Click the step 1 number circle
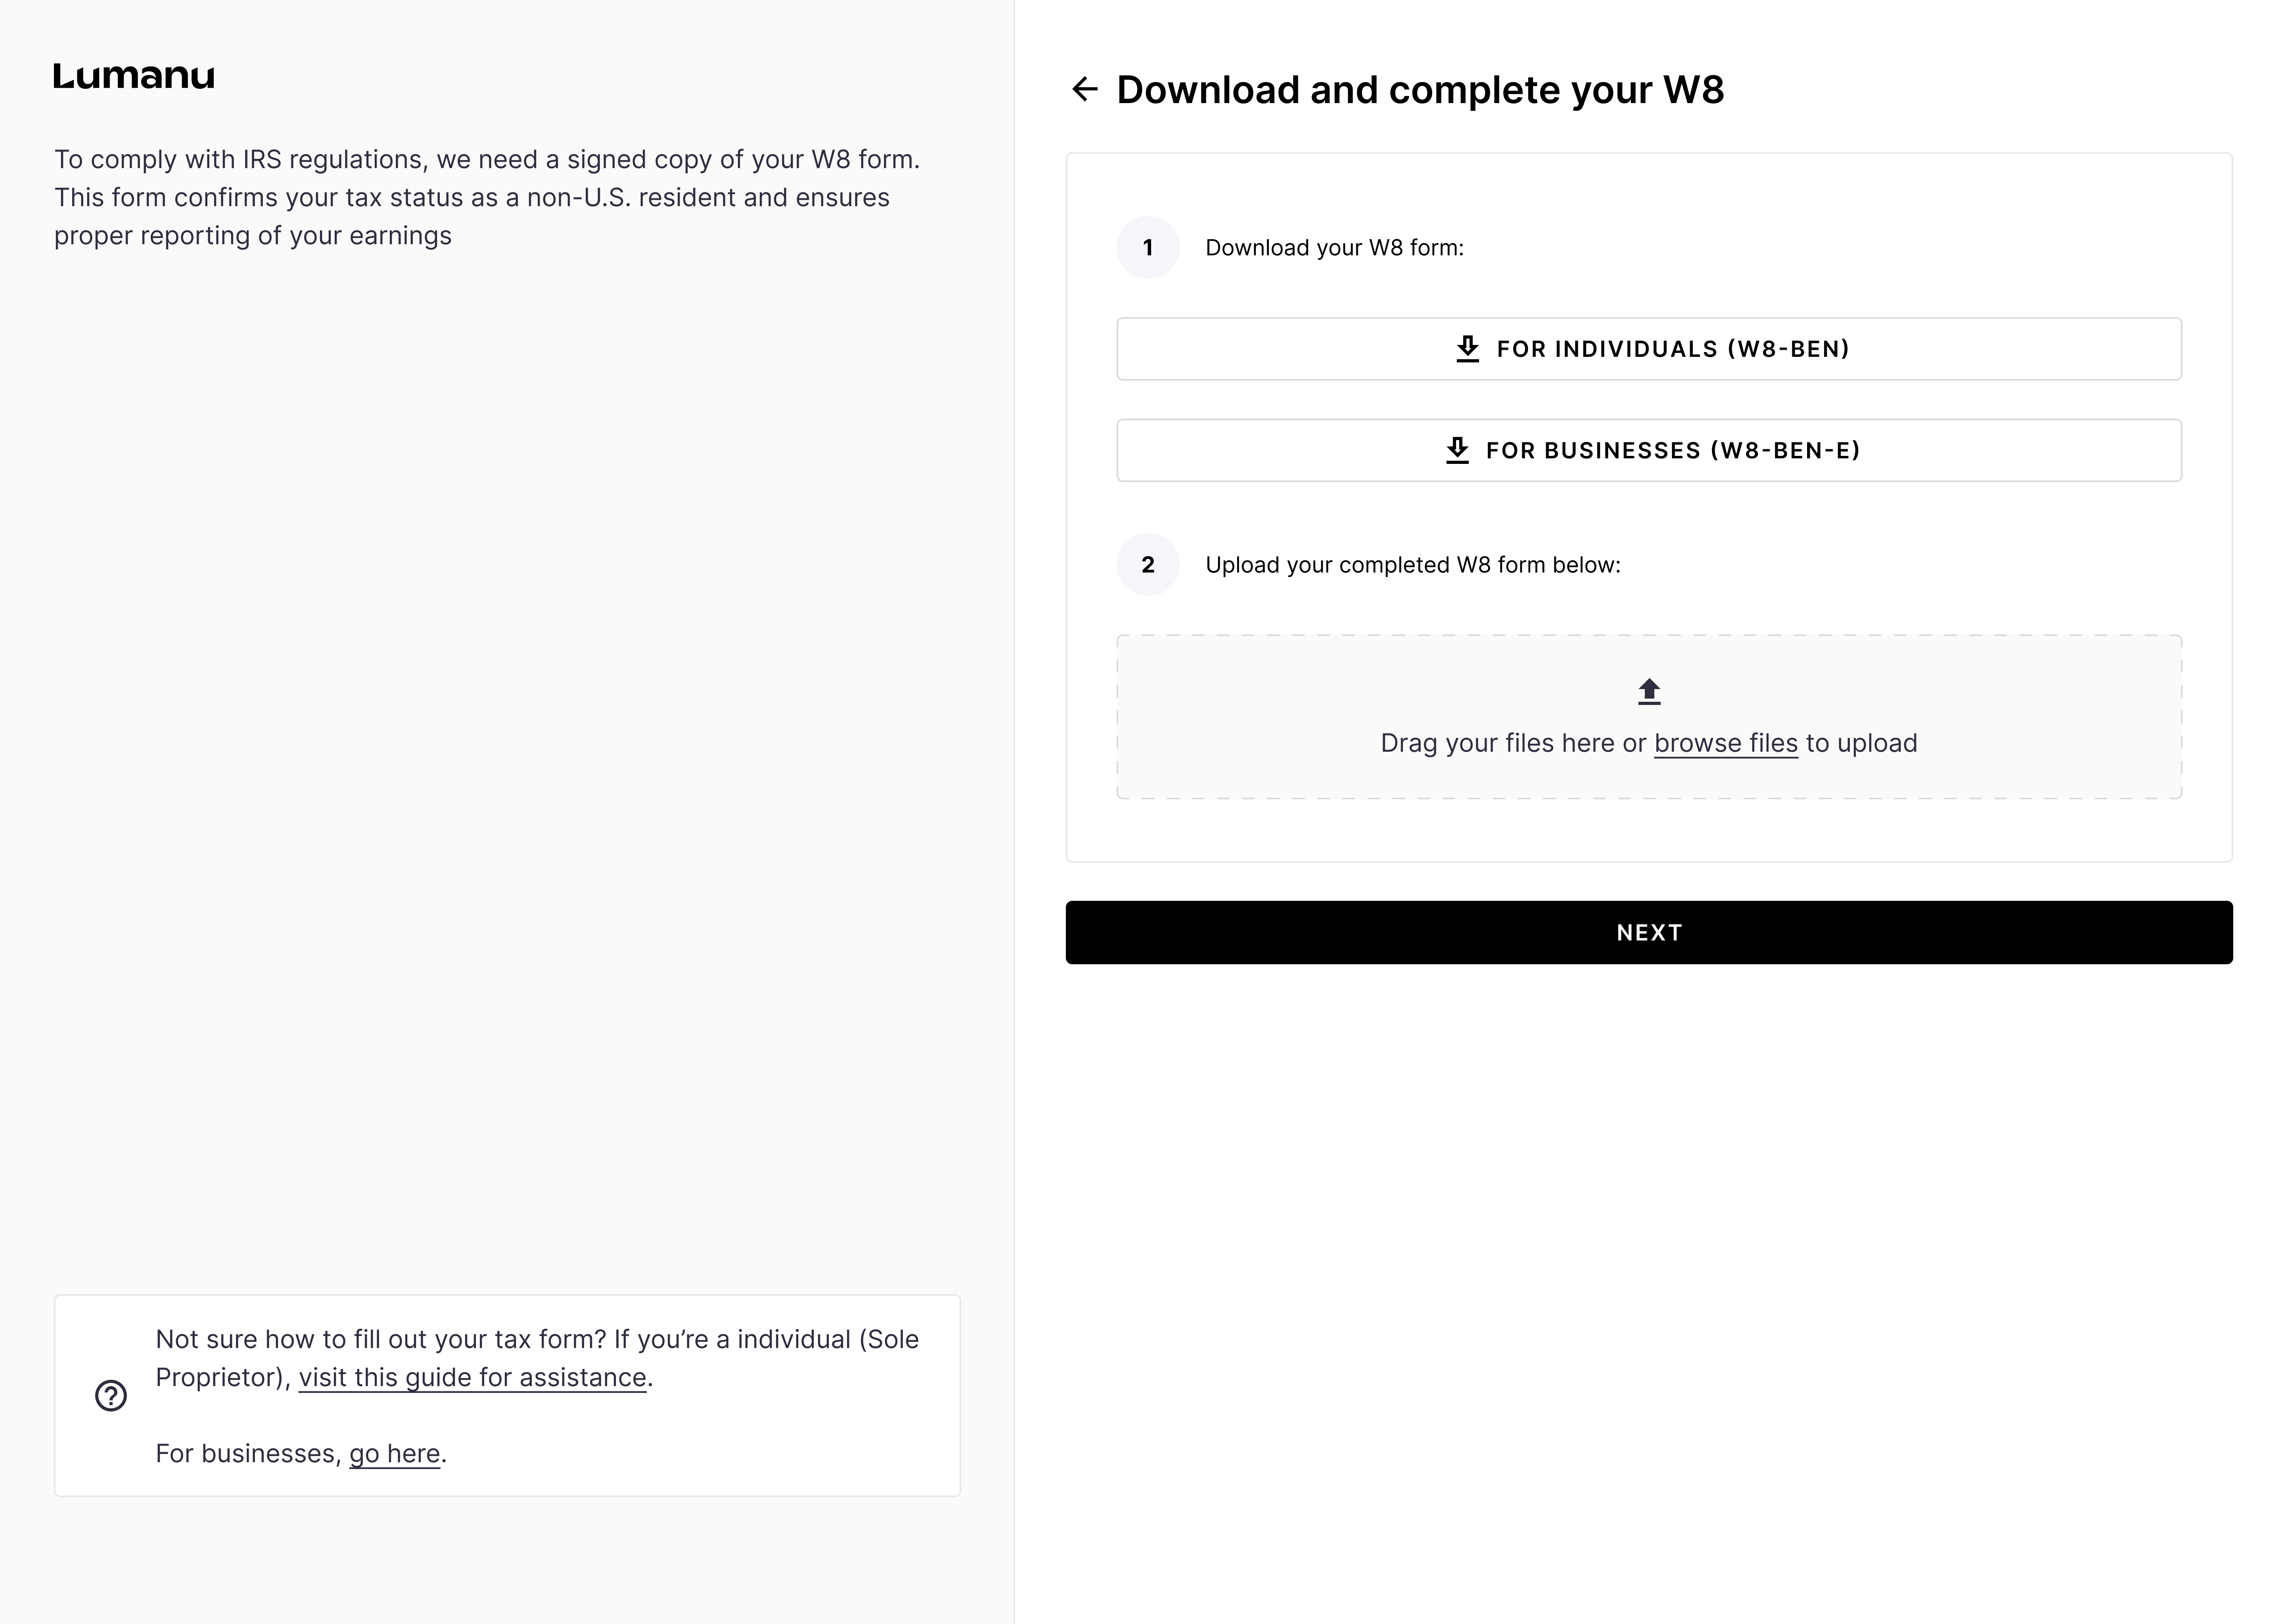 tap(1148, 248)
